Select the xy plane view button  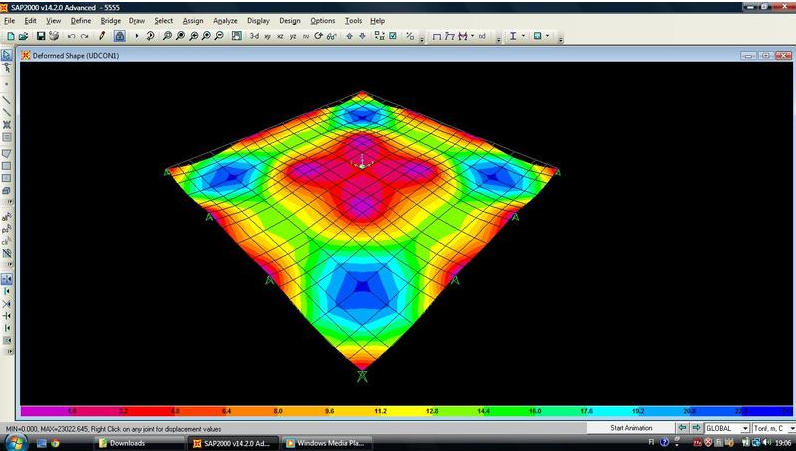coord(267,36)
